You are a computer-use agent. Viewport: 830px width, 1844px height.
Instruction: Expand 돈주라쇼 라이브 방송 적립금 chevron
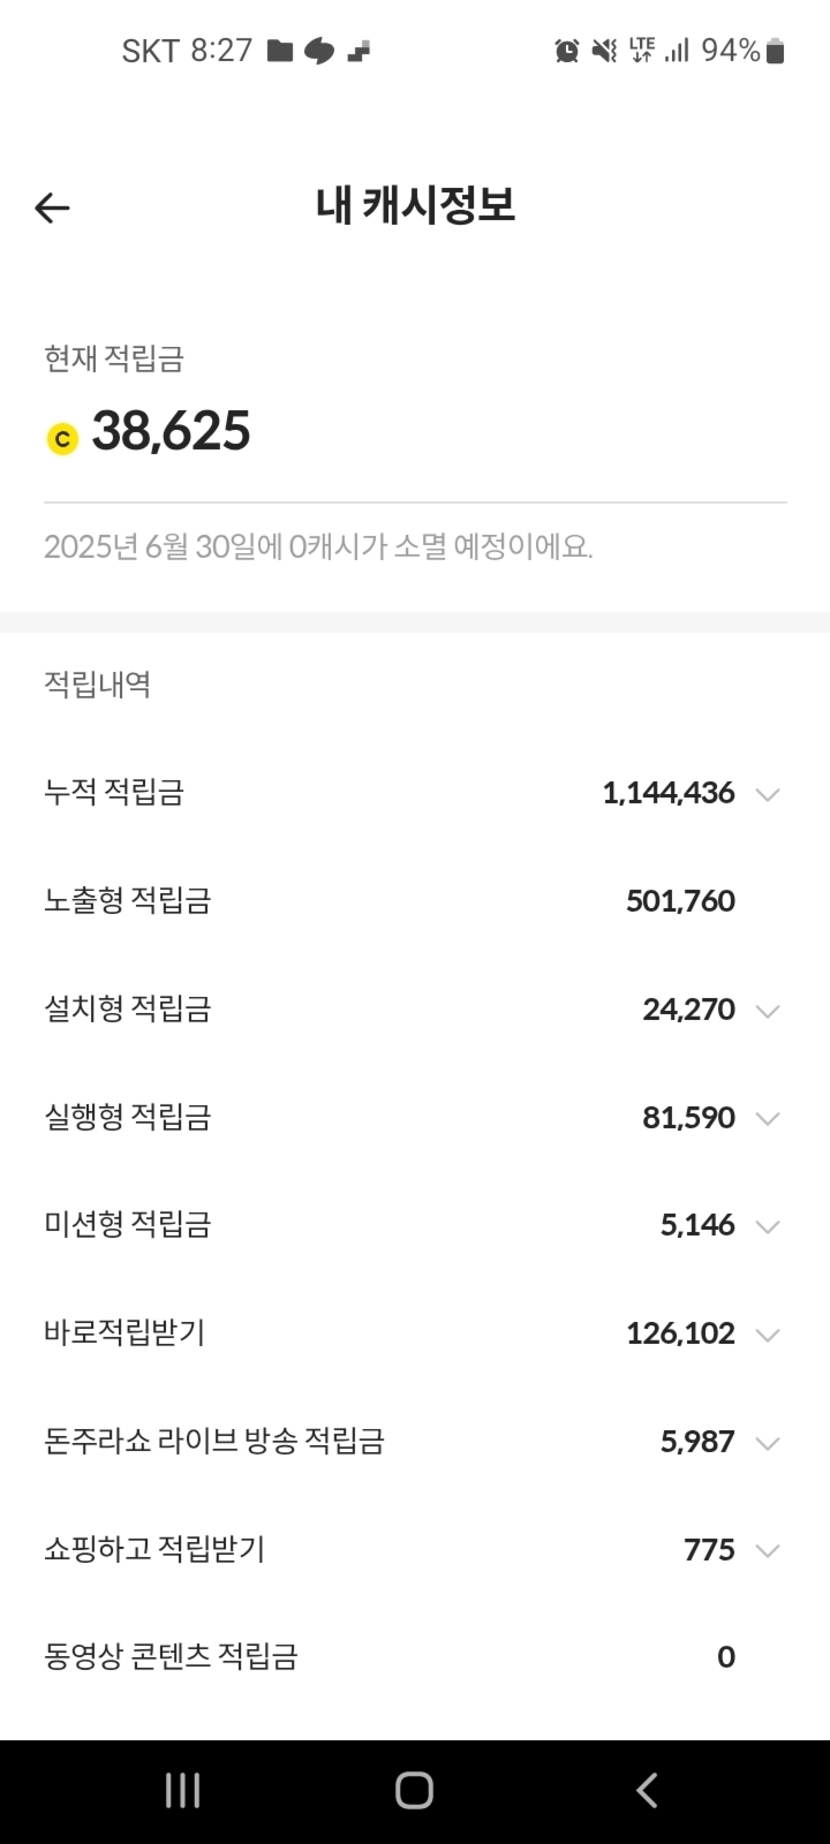tap(767, 1442)
